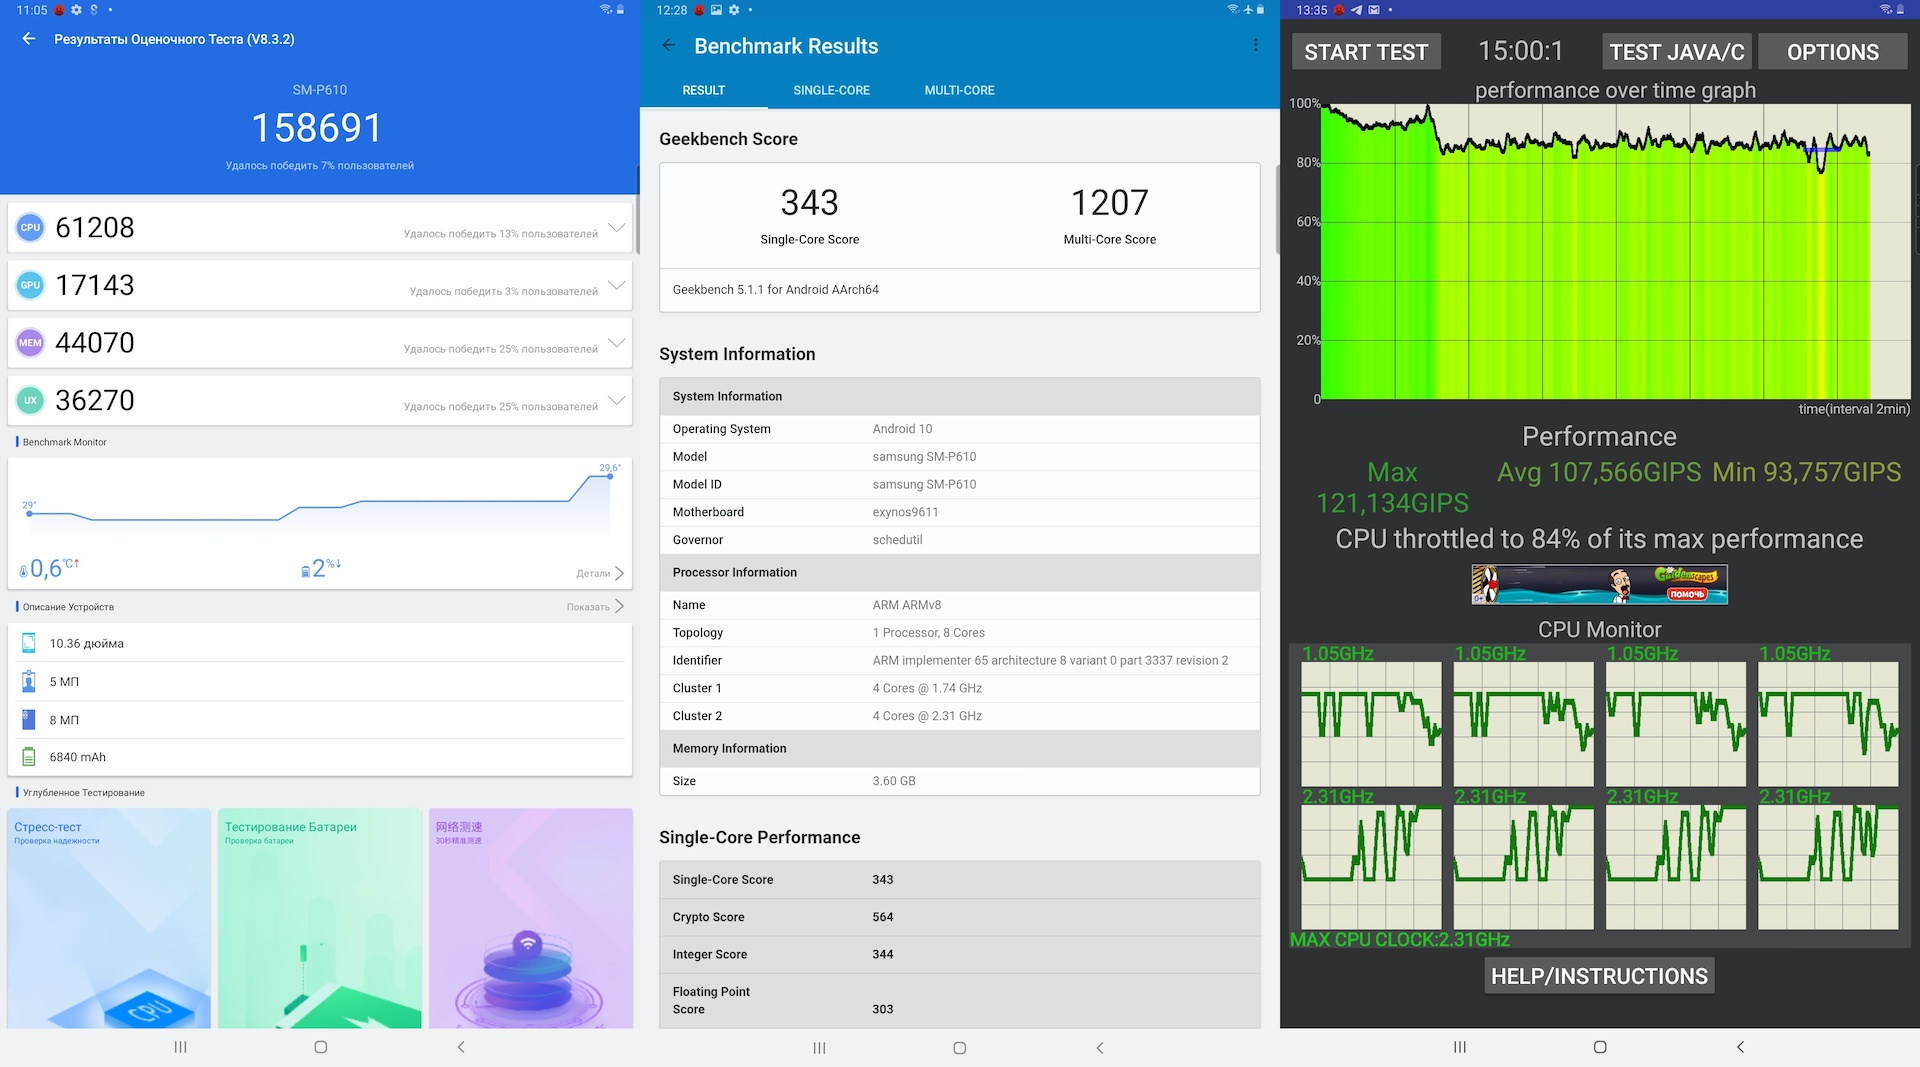Expand the MEM 44070 score row chevron
Screen dimensions: 1920x1067
(617, 343)
